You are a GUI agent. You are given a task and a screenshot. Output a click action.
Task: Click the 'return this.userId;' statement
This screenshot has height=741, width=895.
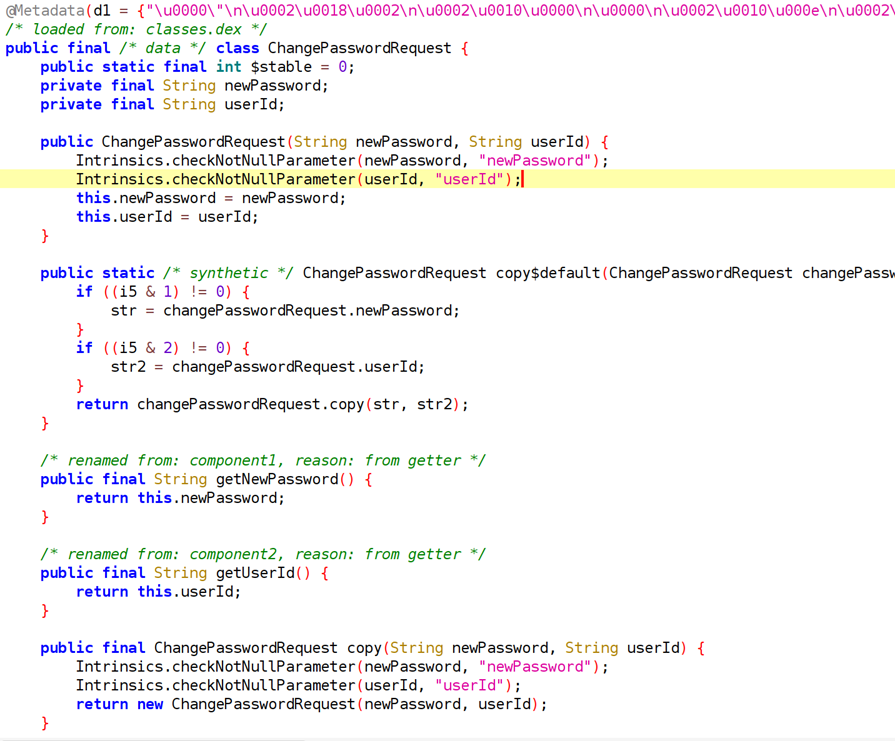(x=159, y=591)
